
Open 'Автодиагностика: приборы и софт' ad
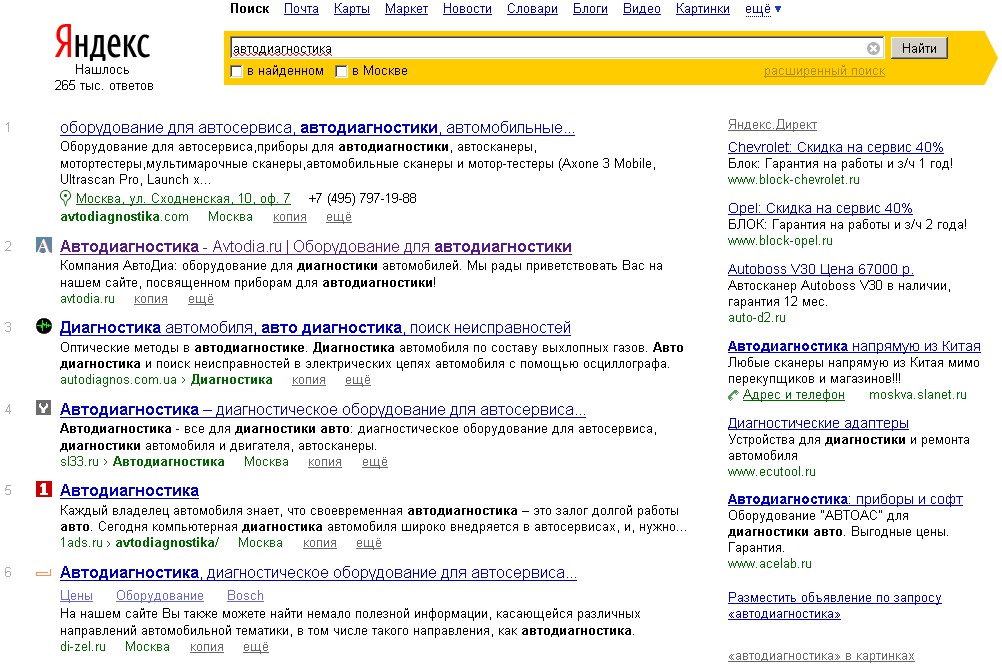point(845,499)
